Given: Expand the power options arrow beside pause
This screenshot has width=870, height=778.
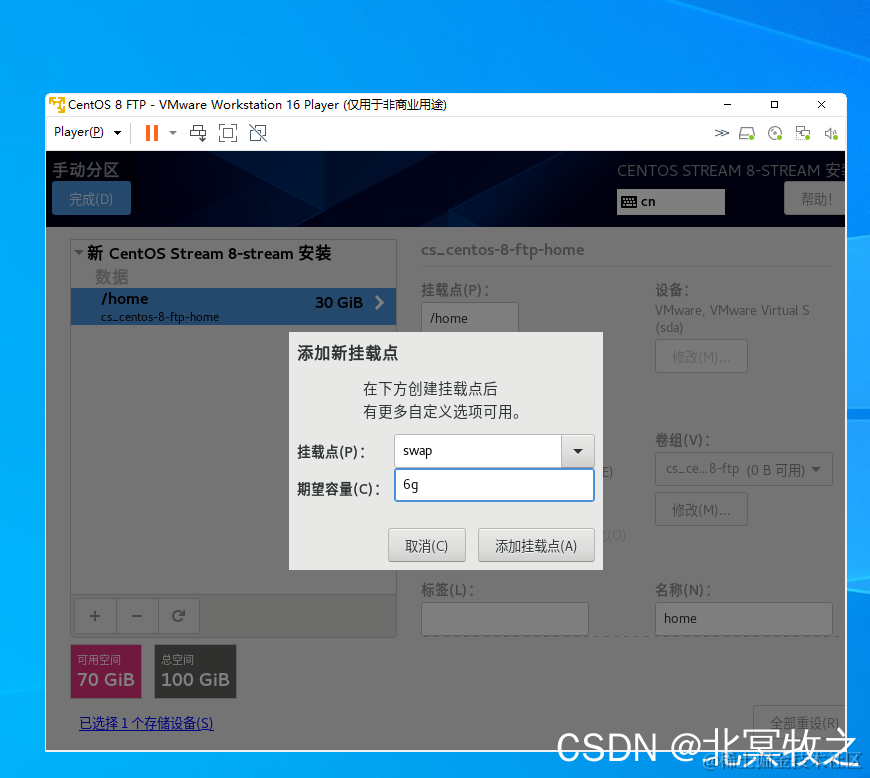Looking at the screenshot, I should (x=173, y=133).
